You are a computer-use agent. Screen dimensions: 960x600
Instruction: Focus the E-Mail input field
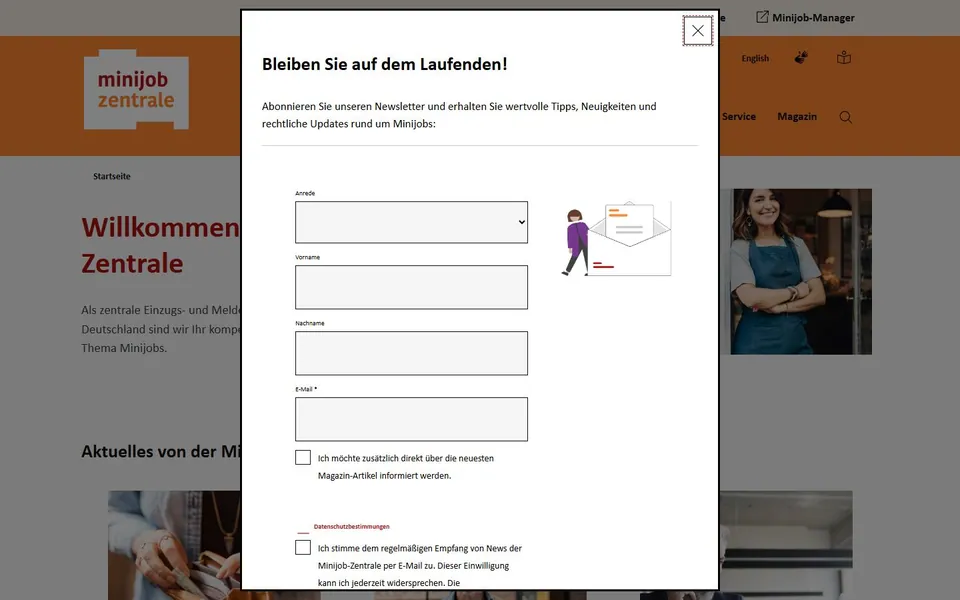(x=411, y=419)
